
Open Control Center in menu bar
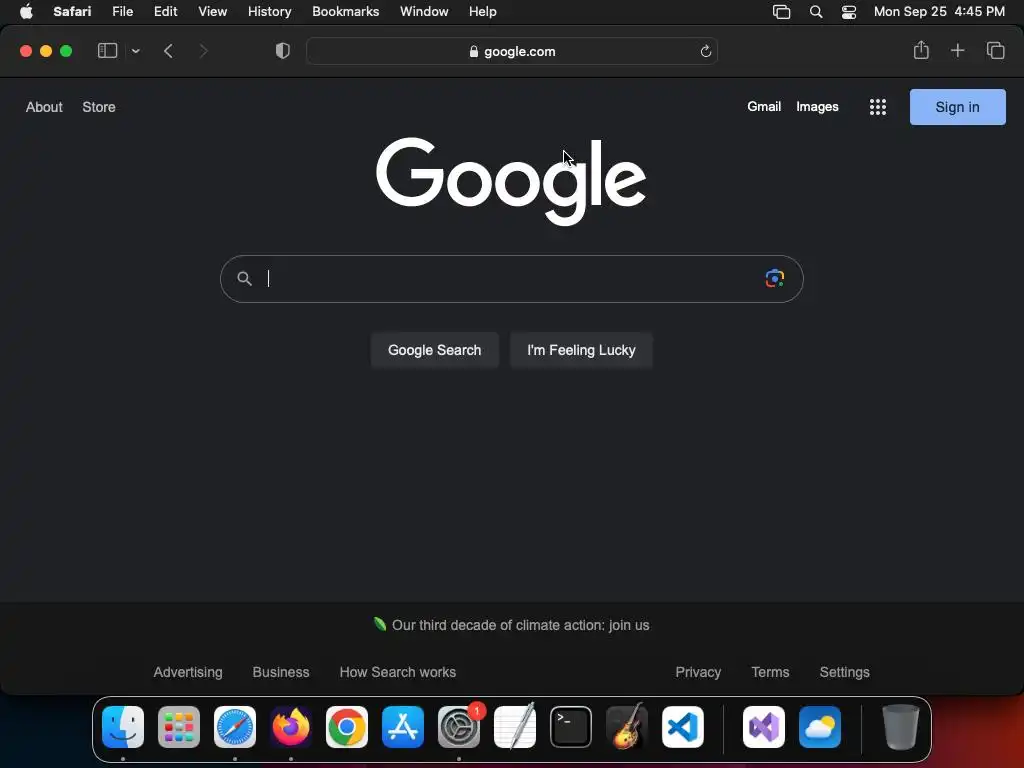pos(848,12)
